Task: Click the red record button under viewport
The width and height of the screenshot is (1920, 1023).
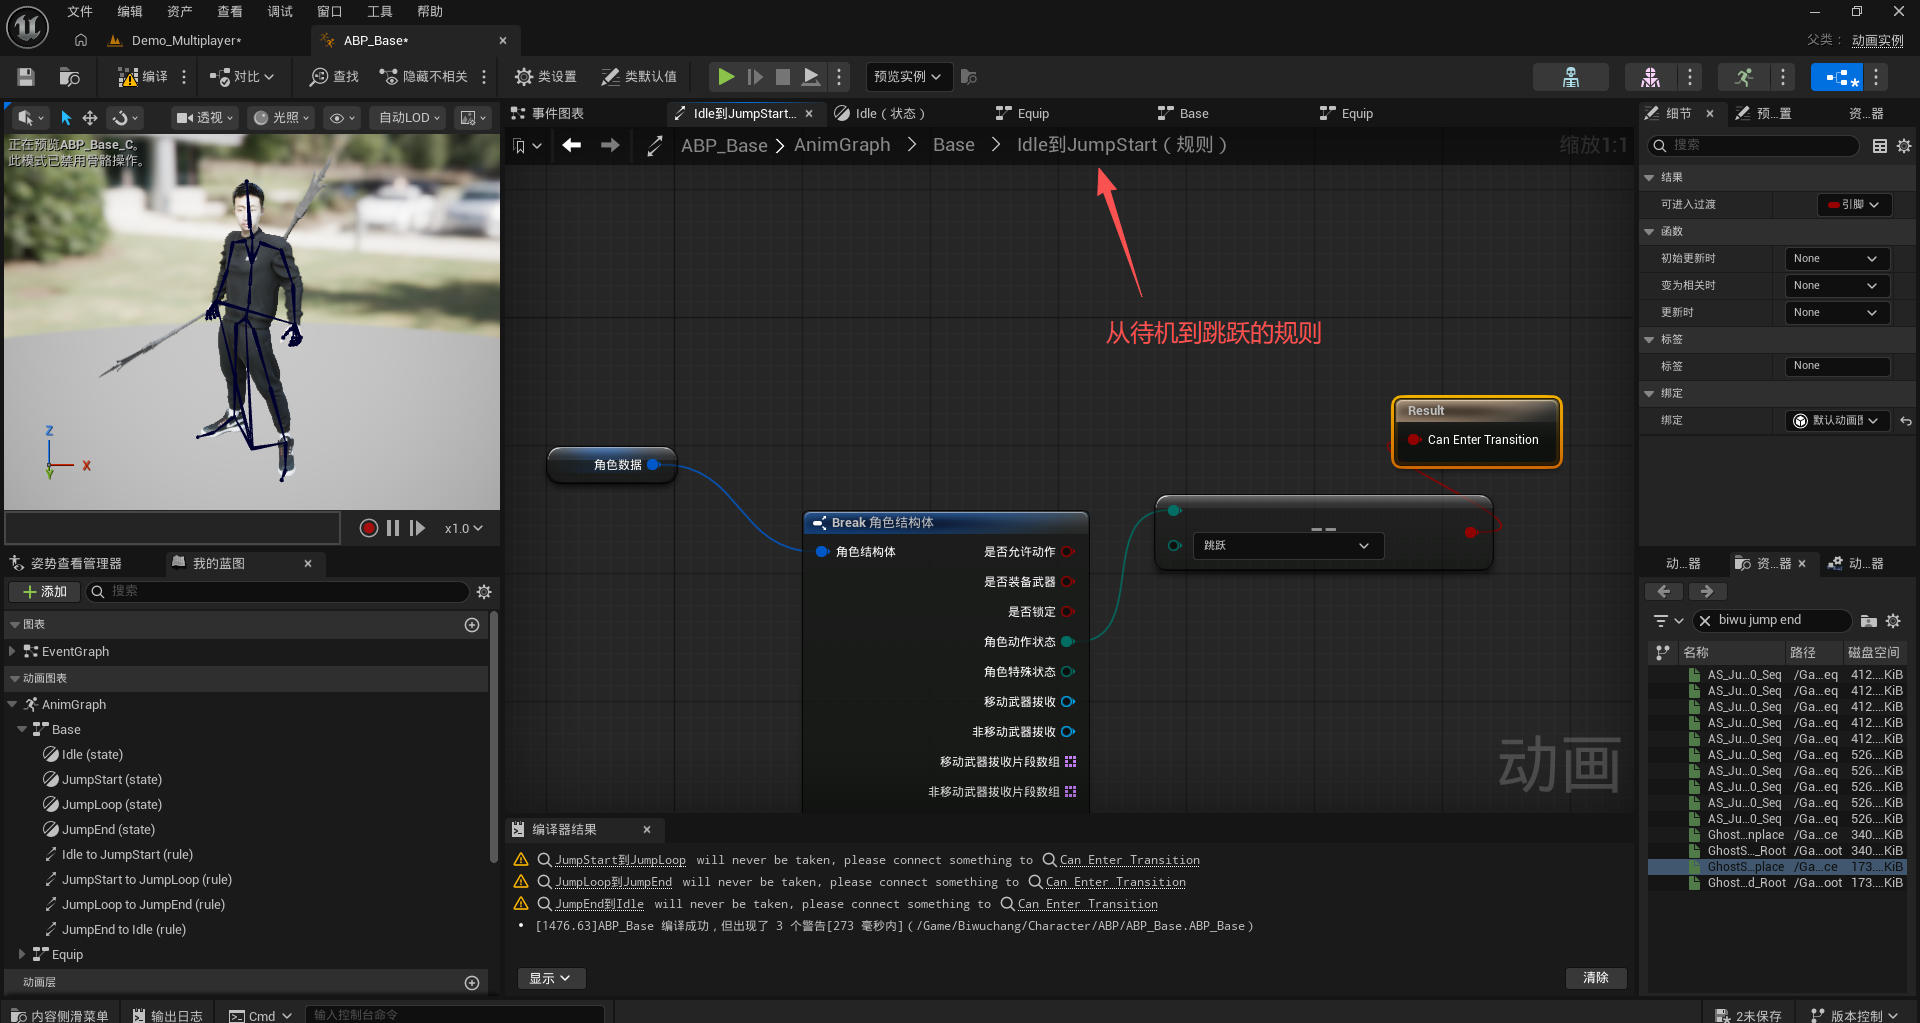Action: tap(369, 528)
